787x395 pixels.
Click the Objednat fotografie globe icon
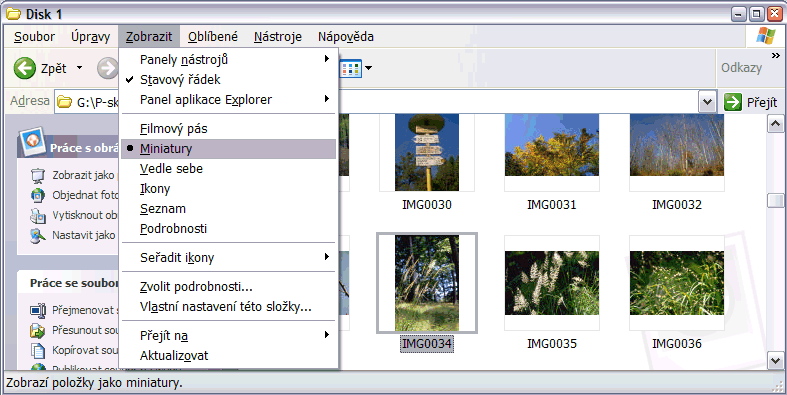(x=38, y=195)
